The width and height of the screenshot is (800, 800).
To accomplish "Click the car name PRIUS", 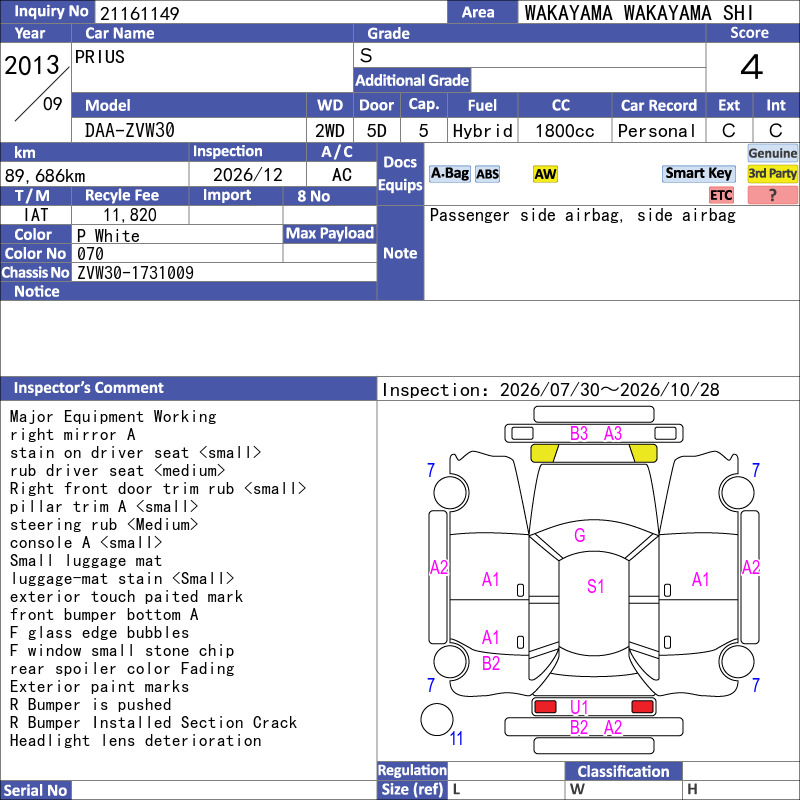I will 99,57.
